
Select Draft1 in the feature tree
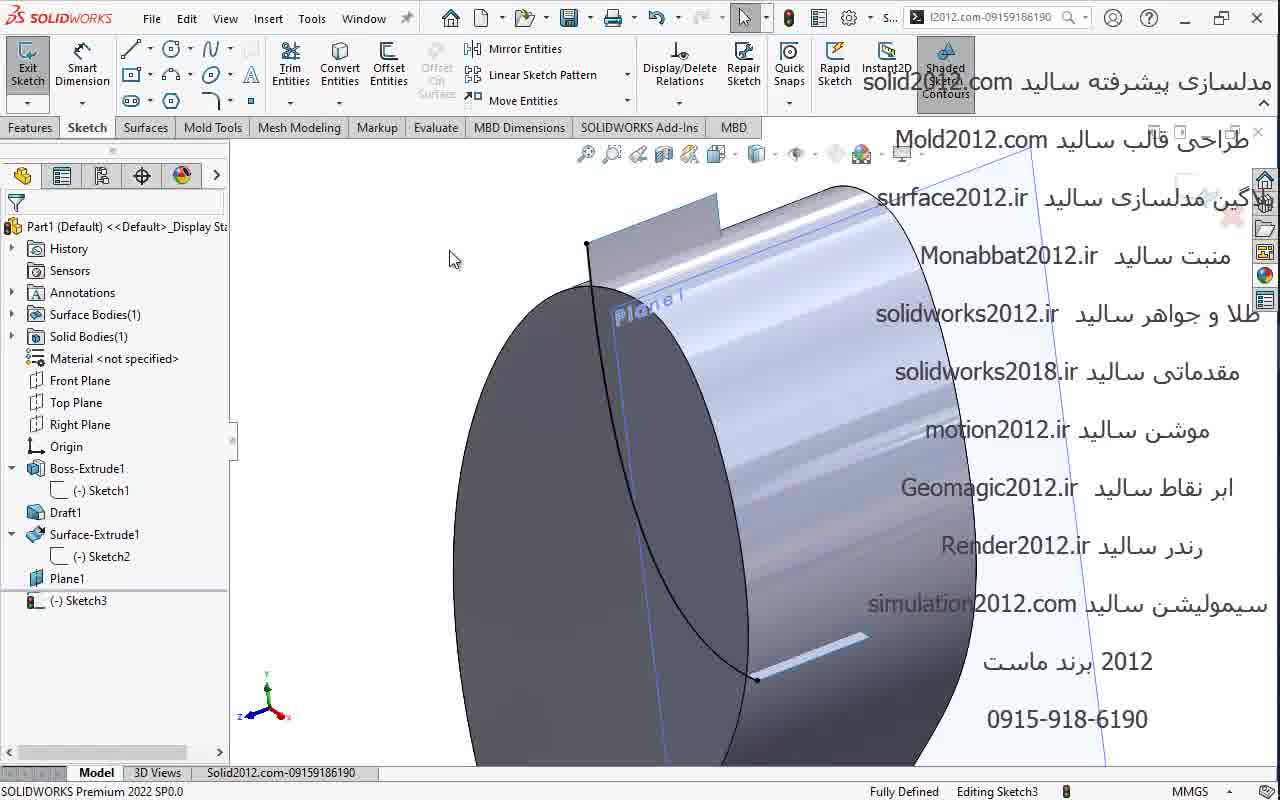pyautogui.click(x=66, y=513)
